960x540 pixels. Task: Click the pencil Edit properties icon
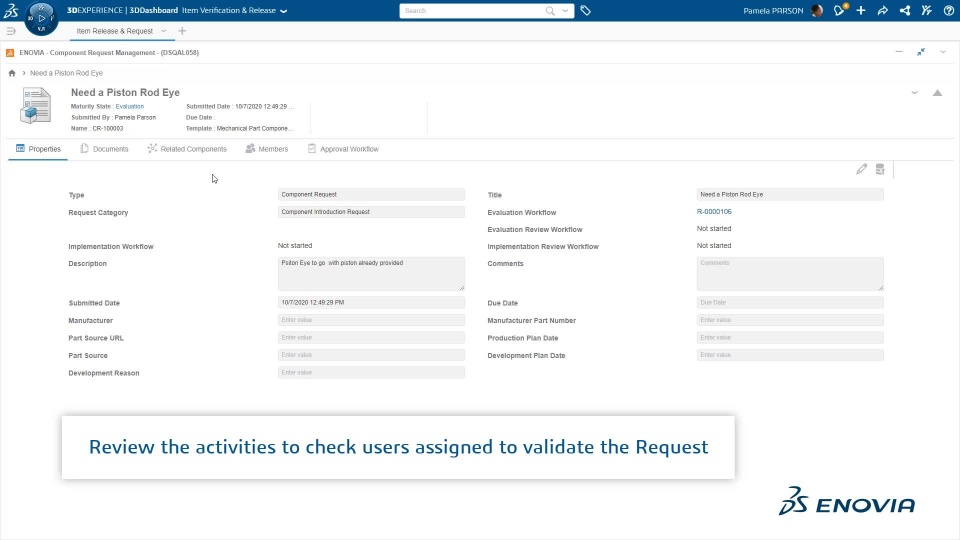(x=861, y=169)
